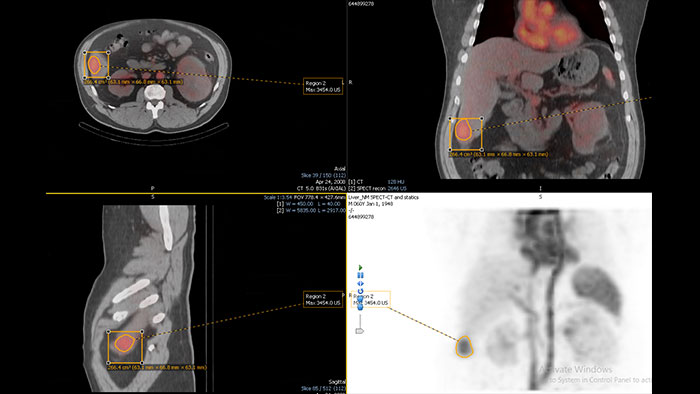The height and width of the screenshot is (394, 700).
Task: Click the lower blue dot icon in cine controls
Action: 360,307
